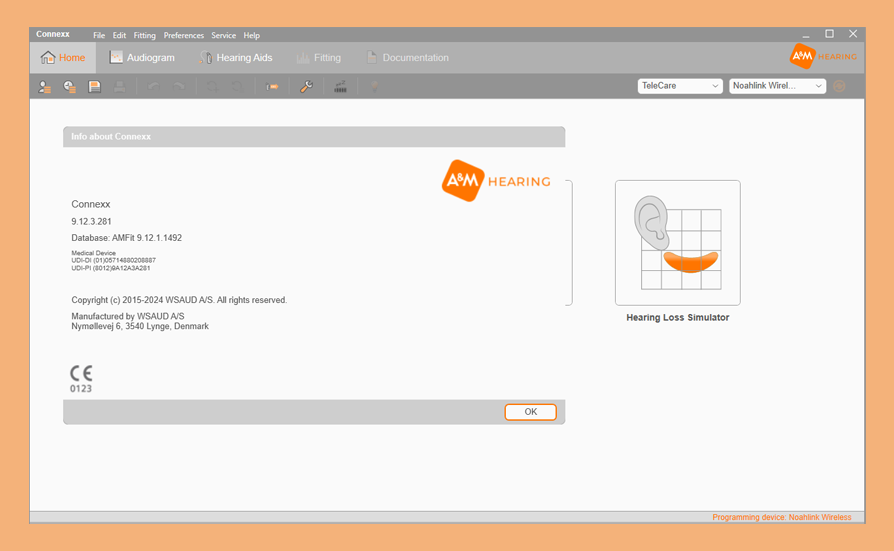894x551 pixels.
Task: Open the Edit menu
Action: click(x=119, y=35)
